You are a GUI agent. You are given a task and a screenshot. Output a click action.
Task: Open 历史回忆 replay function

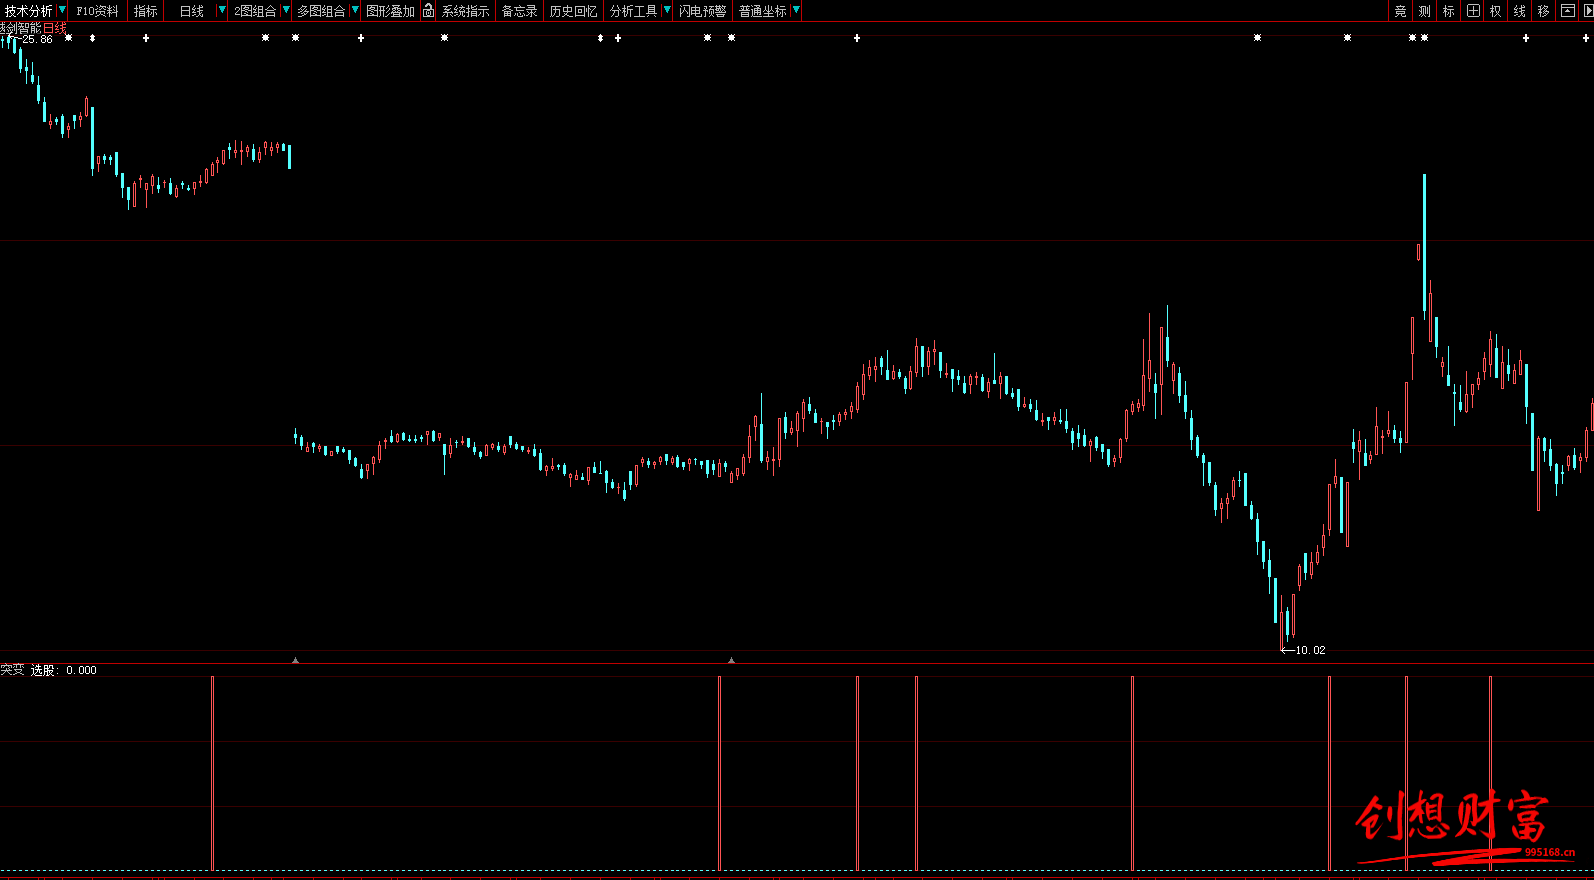[x=573, y=11]
